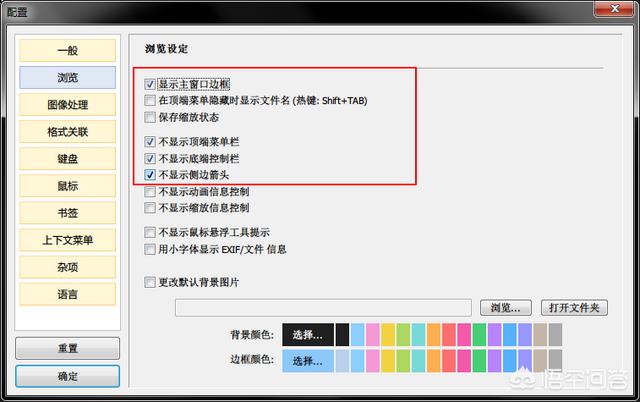640x402 pixels.
Task: Tick 不显示鼠标悬浮工具提示 checkbox
Action: click(150, 233)
